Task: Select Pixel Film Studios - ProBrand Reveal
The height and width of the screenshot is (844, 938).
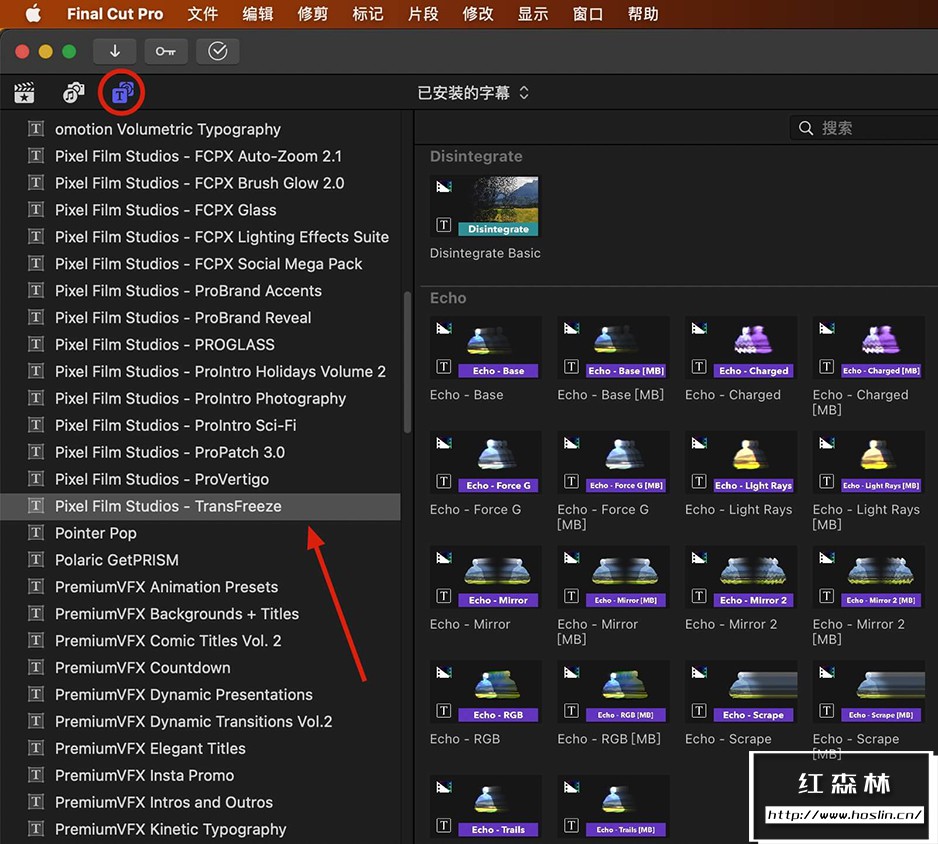Action: [200, 318]
